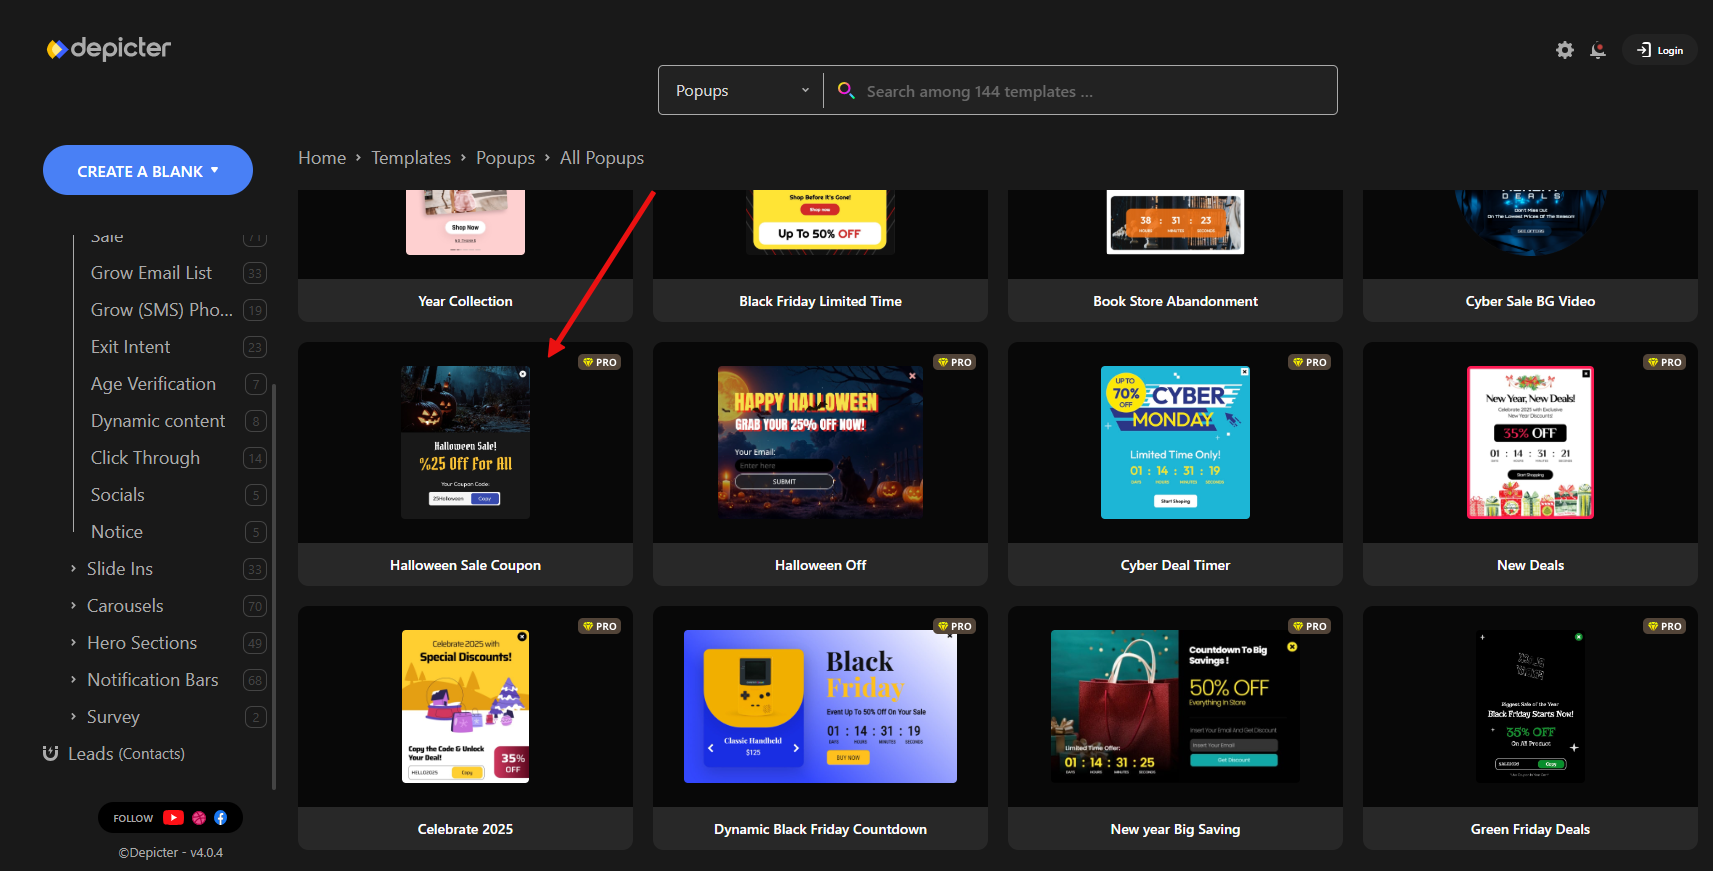Open the Dribbble follow icon

click(x=199, y=818)
